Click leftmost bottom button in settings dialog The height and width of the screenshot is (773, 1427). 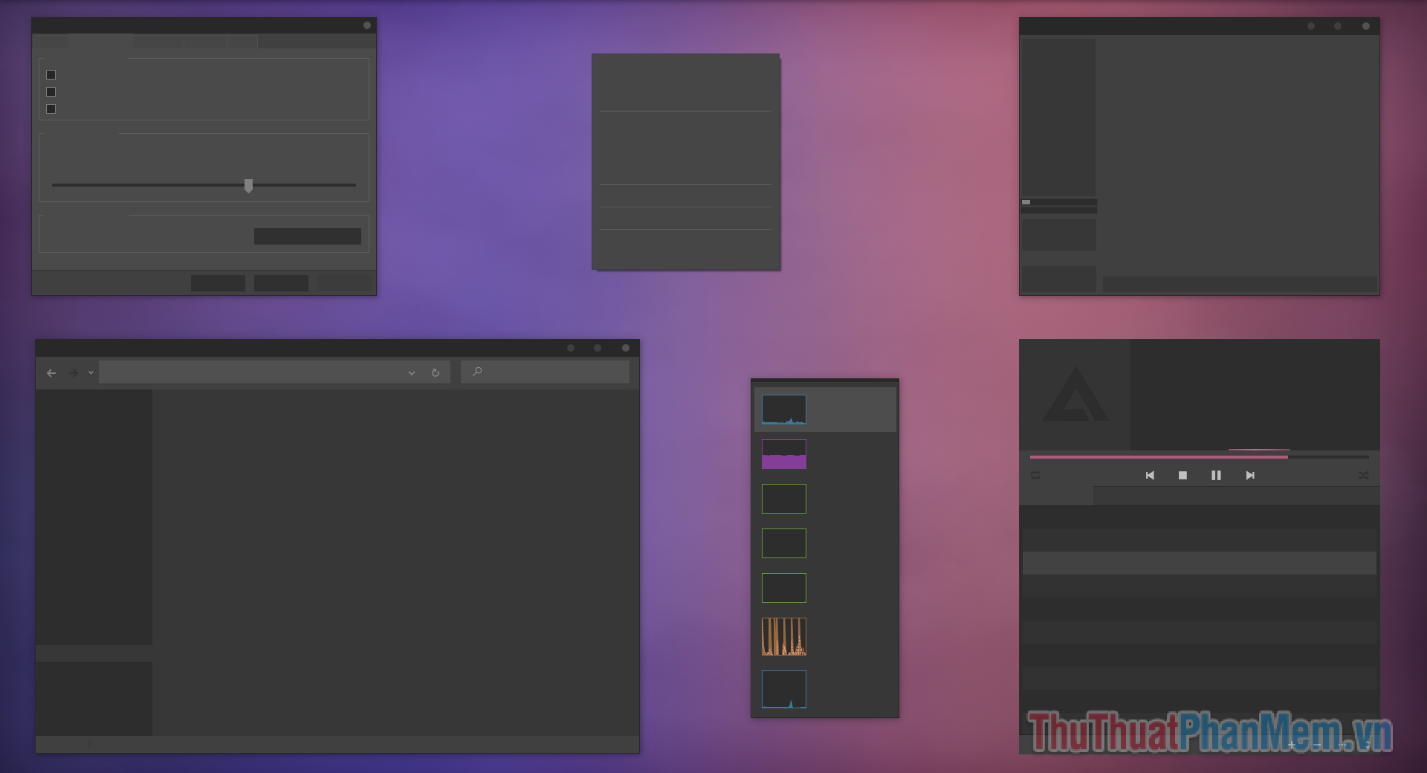218,283
